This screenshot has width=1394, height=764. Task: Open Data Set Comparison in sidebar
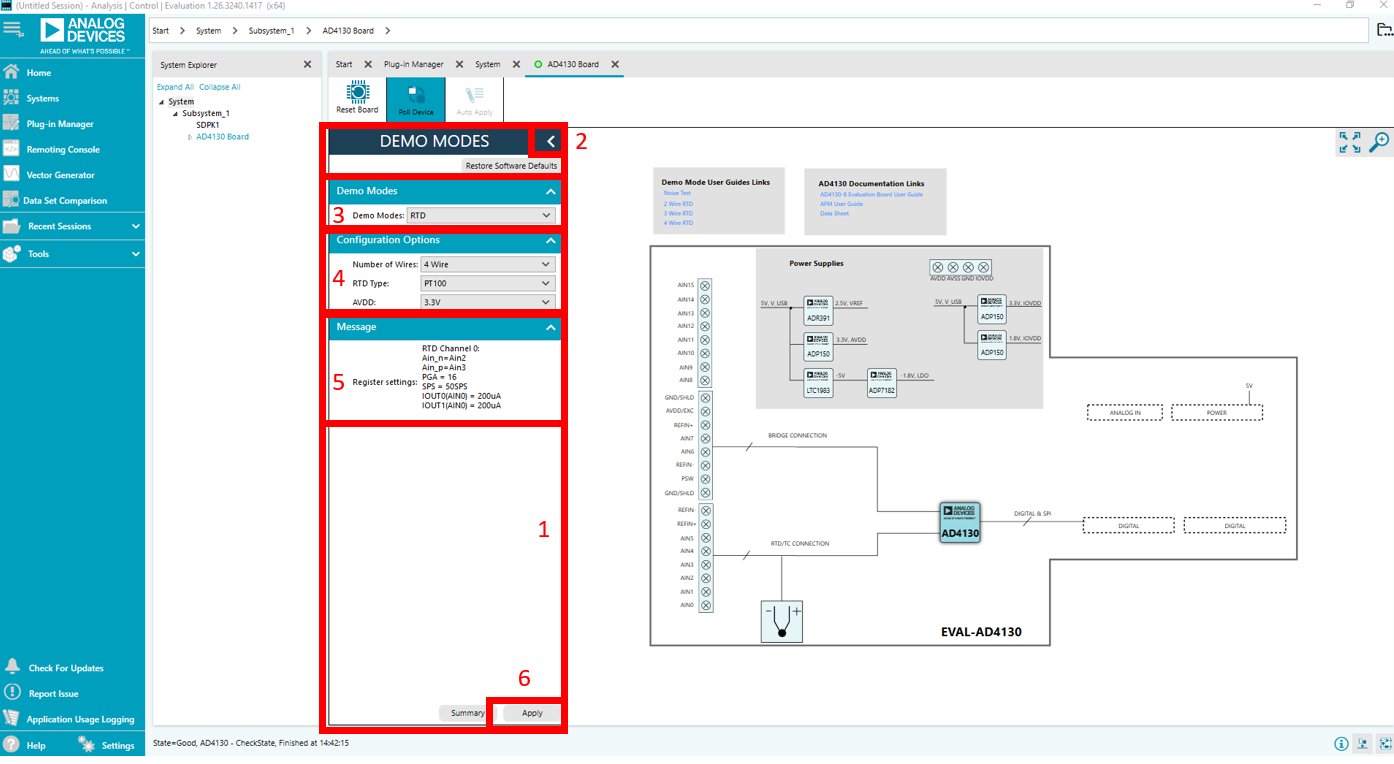[x=65, y=200]
